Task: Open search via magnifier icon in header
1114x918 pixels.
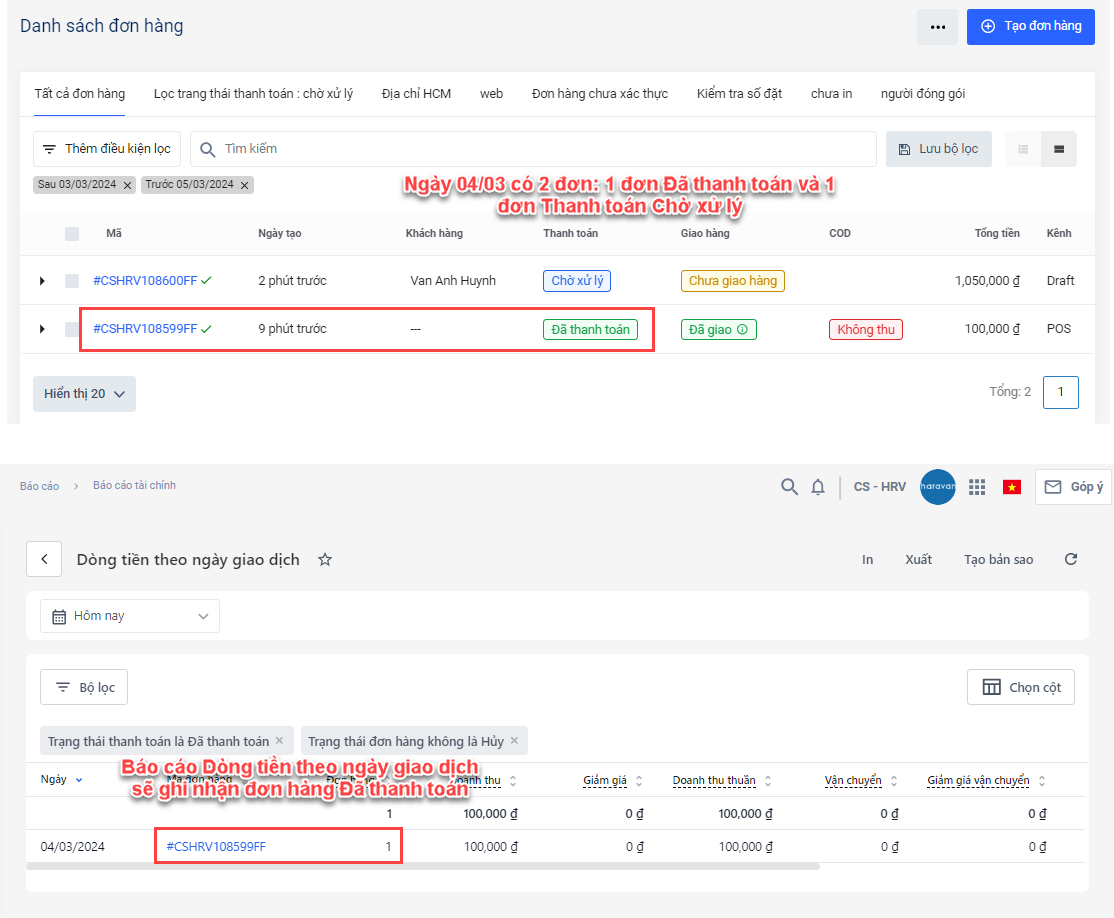Action: pyautogui.click(x=789, y=487)
